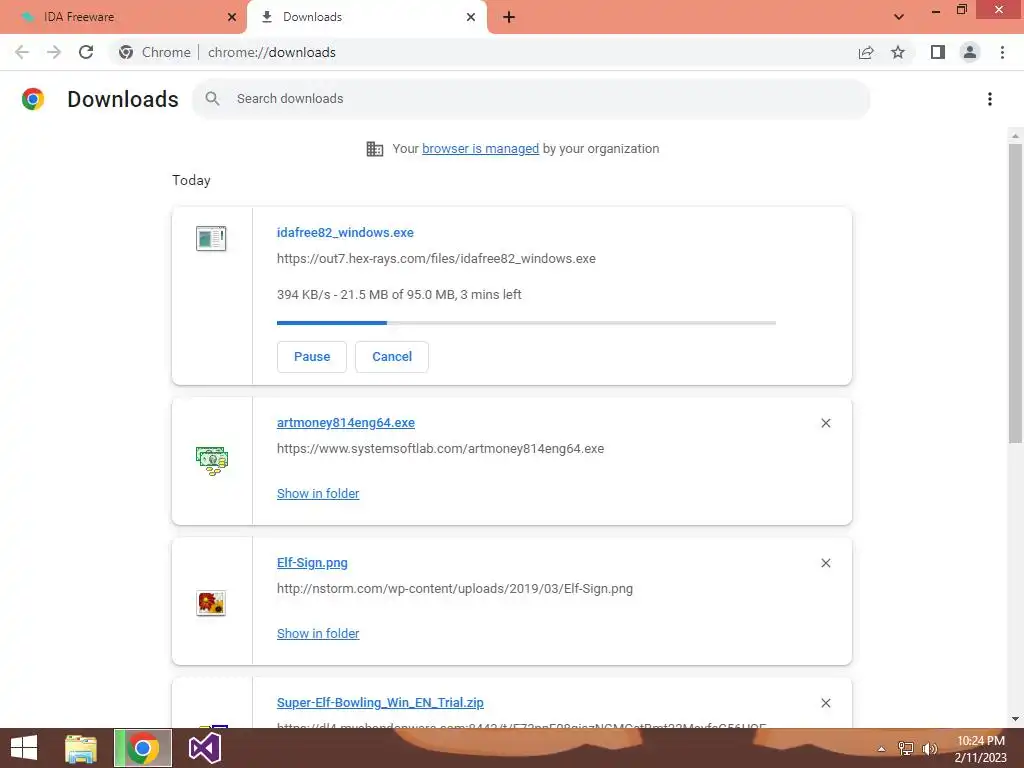Open a new tab with plus button

point(509,17)
